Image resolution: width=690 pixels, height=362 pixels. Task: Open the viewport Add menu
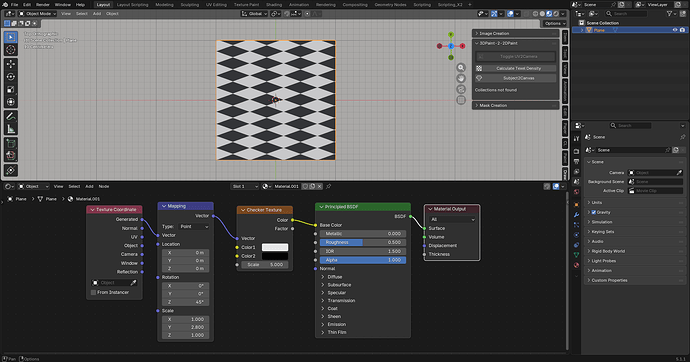point(97,14)
